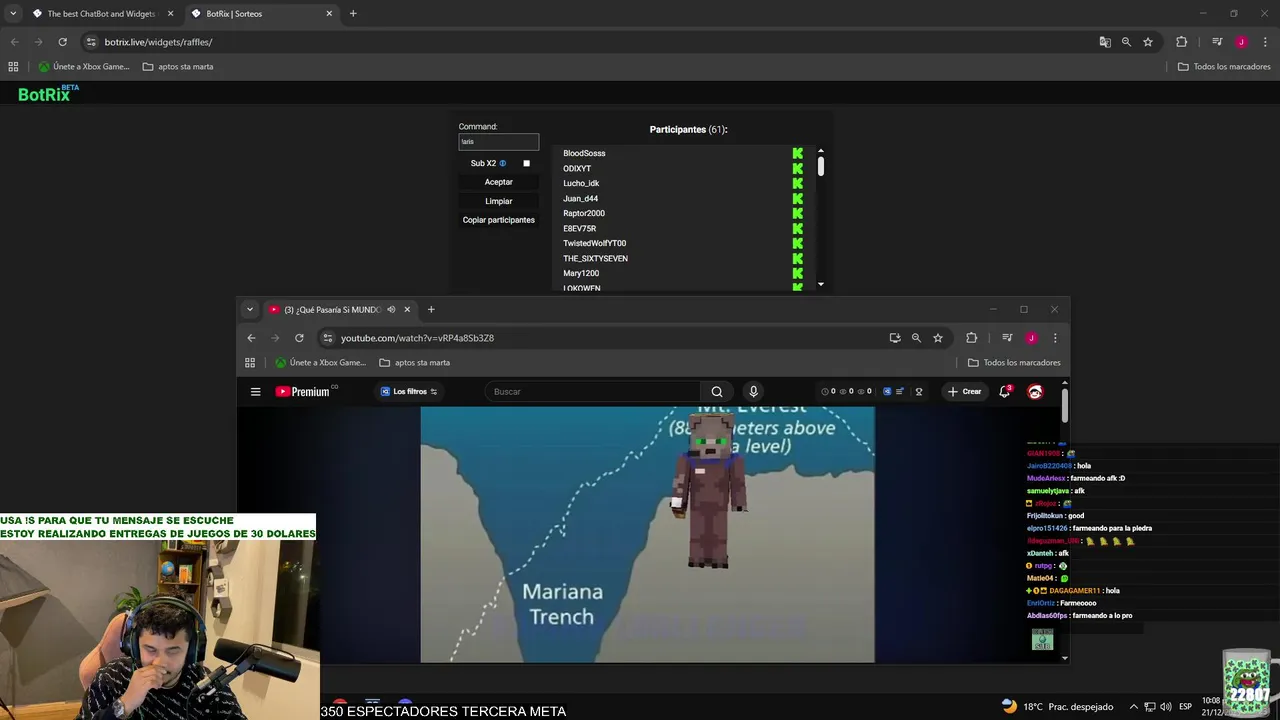Click the participants list scrollbar thumb

[x=821, y=166]
